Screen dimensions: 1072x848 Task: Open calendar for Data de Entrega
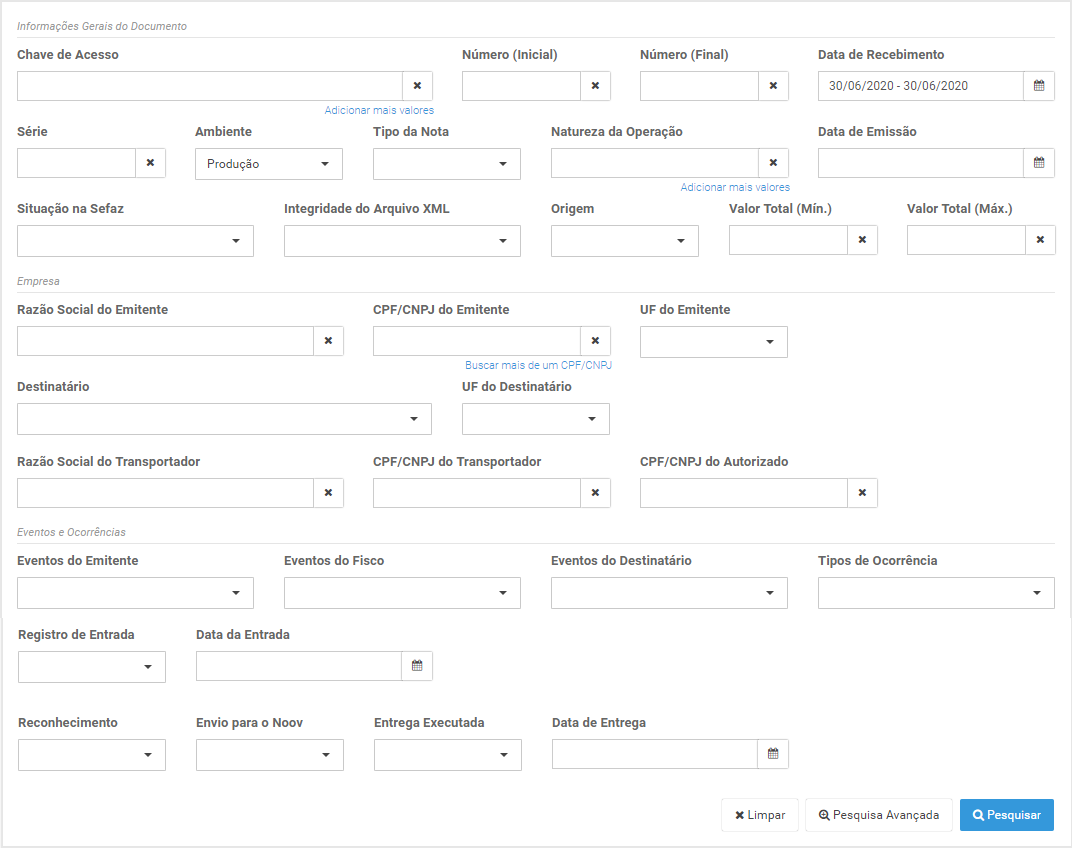[773, 754]
